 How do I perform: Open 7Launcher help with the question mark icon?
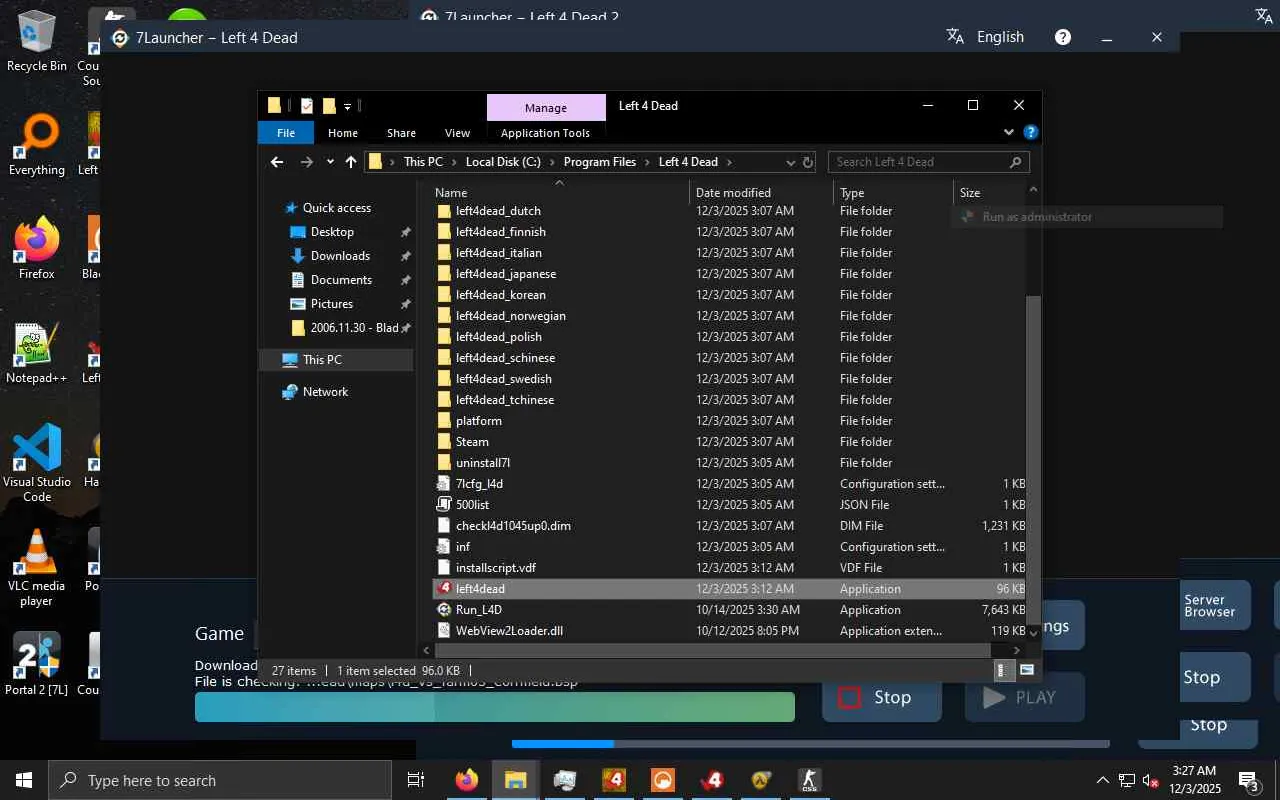point(1063,37)
